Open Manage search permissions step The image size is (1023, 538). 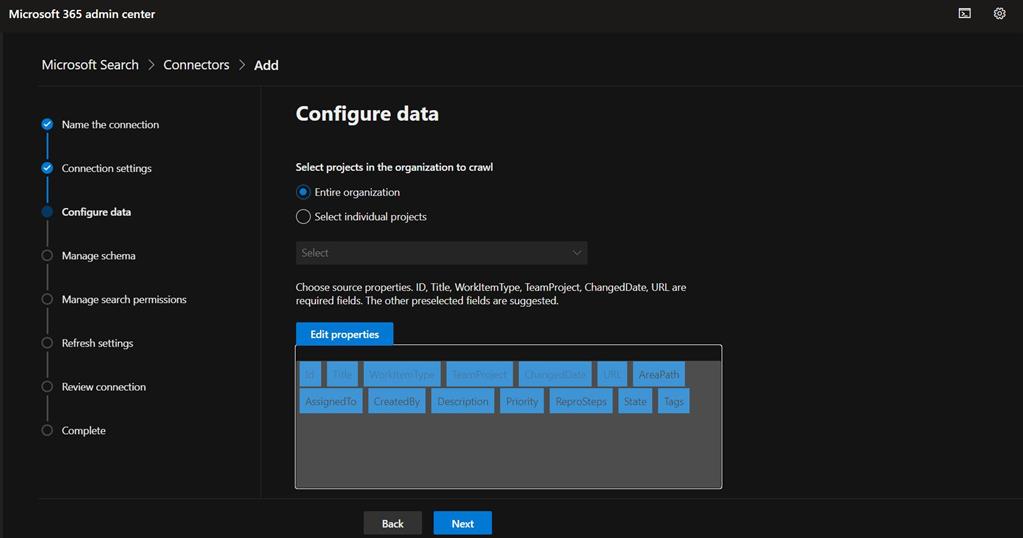(x=123, y=300)
